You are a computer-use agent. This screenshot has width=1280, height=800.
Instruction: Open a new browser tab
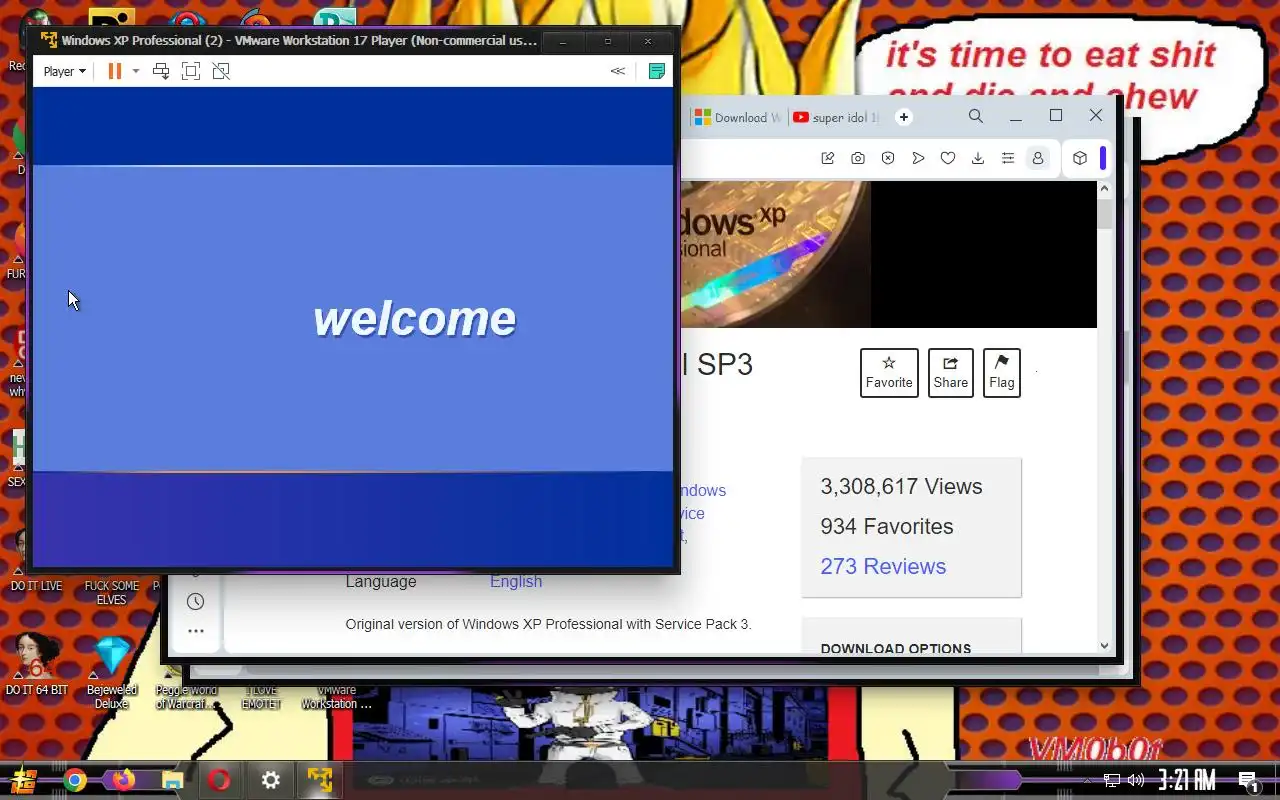[x=904, y=117]
